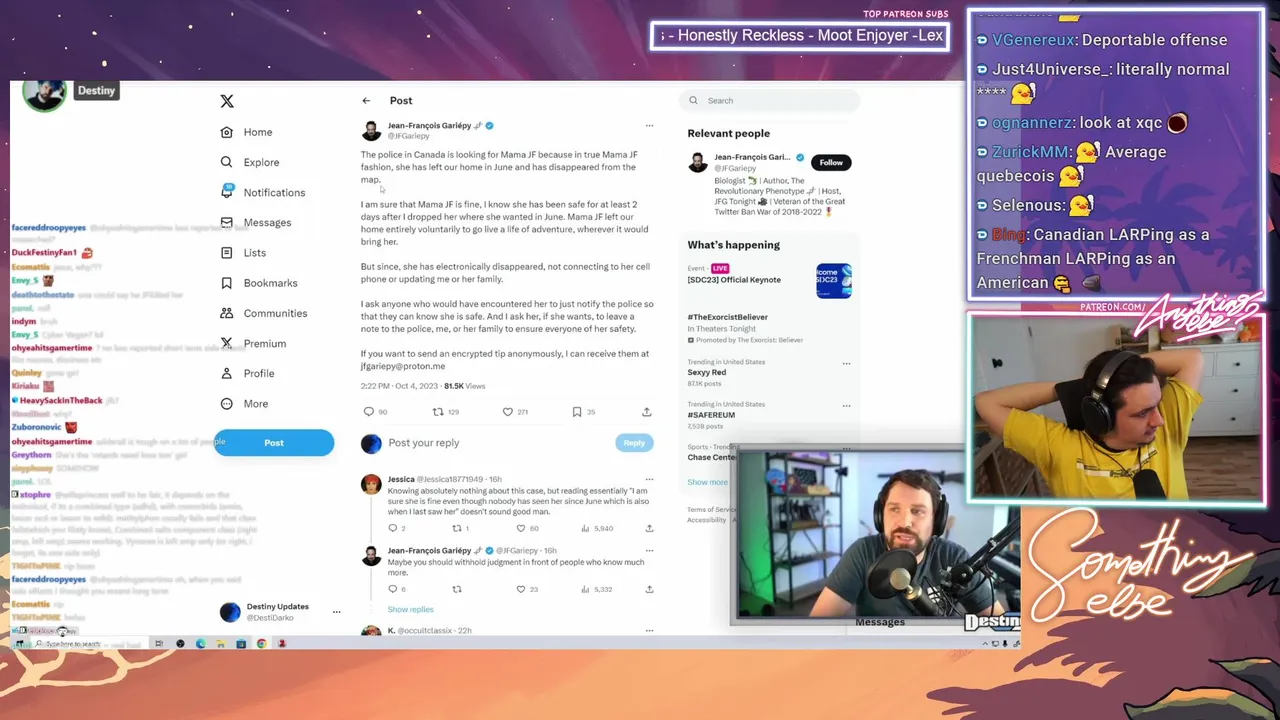Click the Show replies link
1280x720 pixels.
[410, 609]
